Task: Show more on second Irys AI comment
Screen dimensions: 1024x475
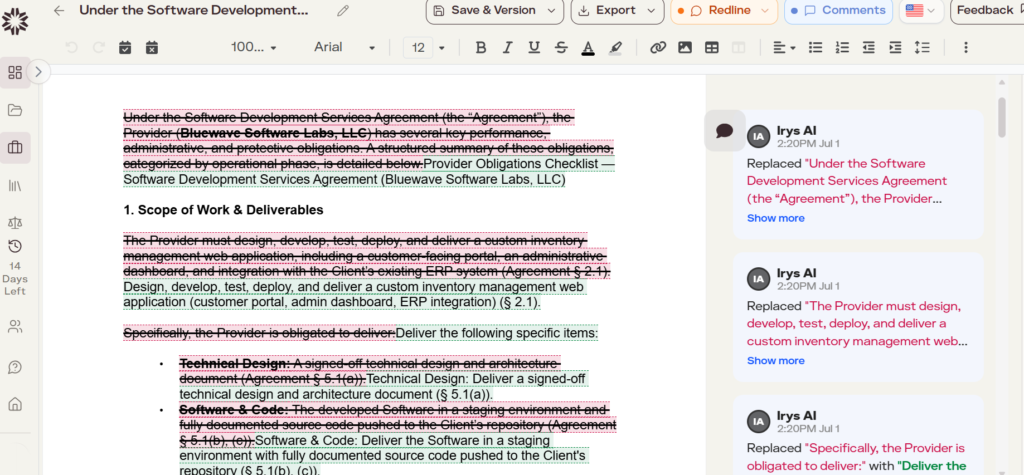Action: 775,361
